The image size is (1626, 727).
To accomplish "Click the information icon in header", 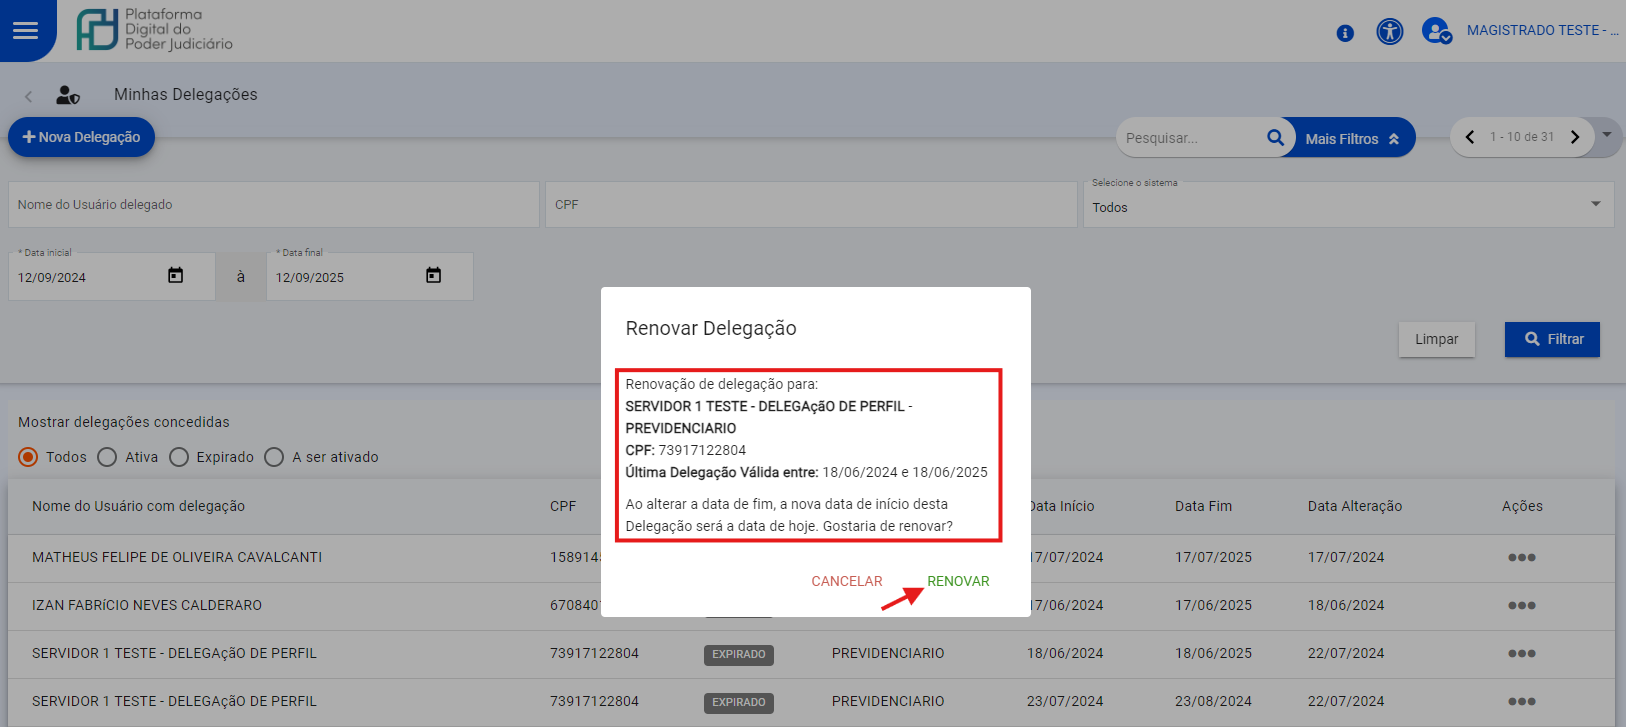I will click(x=1345, y=33).
